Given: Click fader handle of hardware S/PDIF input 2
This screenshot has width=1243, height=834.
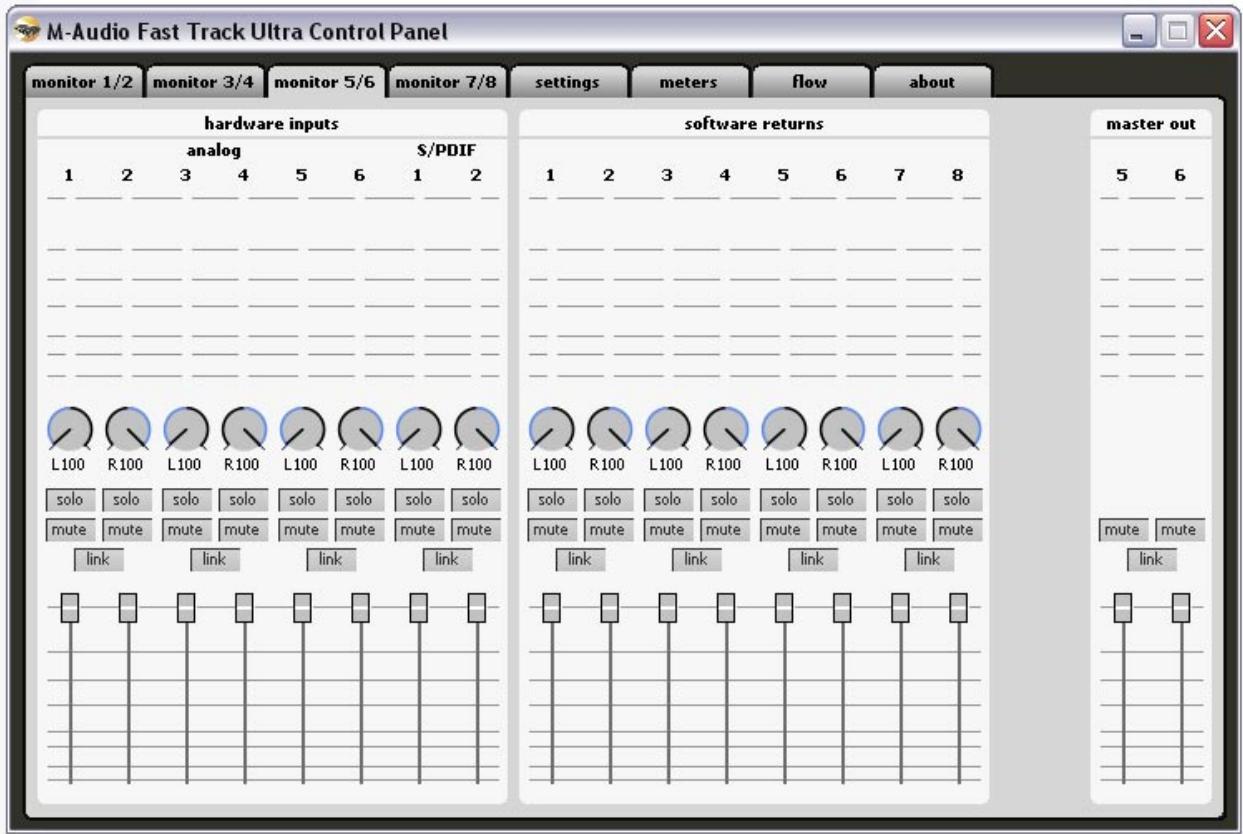Looking at the screenshot, I should click(x=476, y=607).
